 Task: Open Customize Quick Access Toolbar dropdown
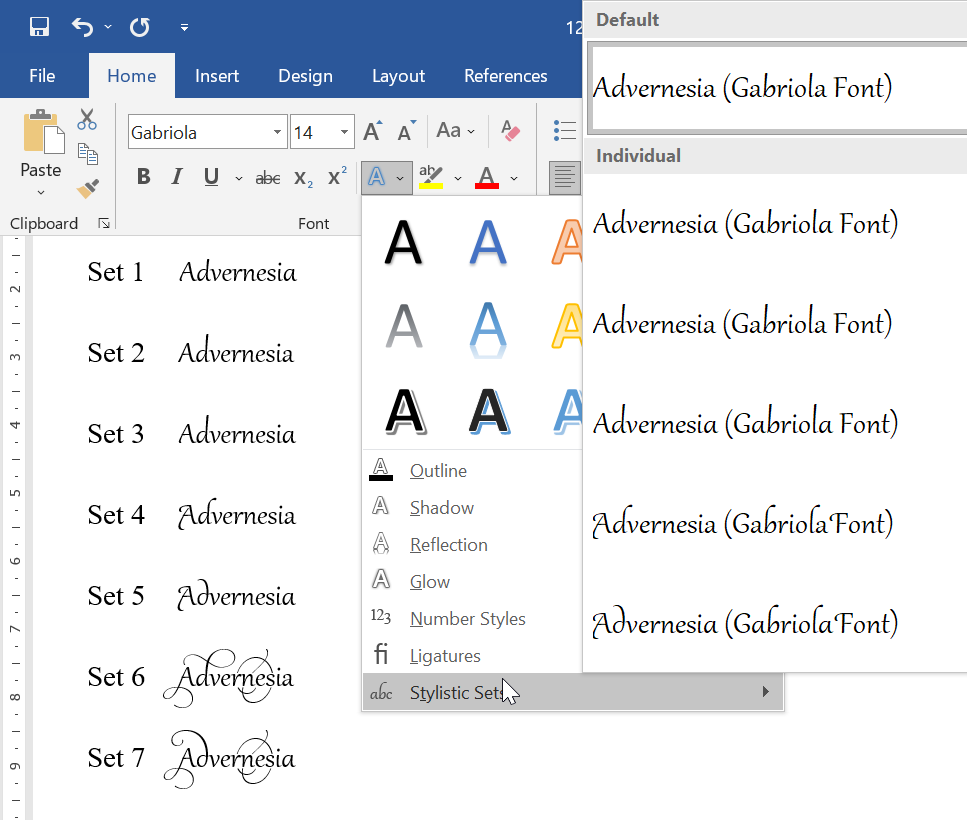click(x=184, y=27)
